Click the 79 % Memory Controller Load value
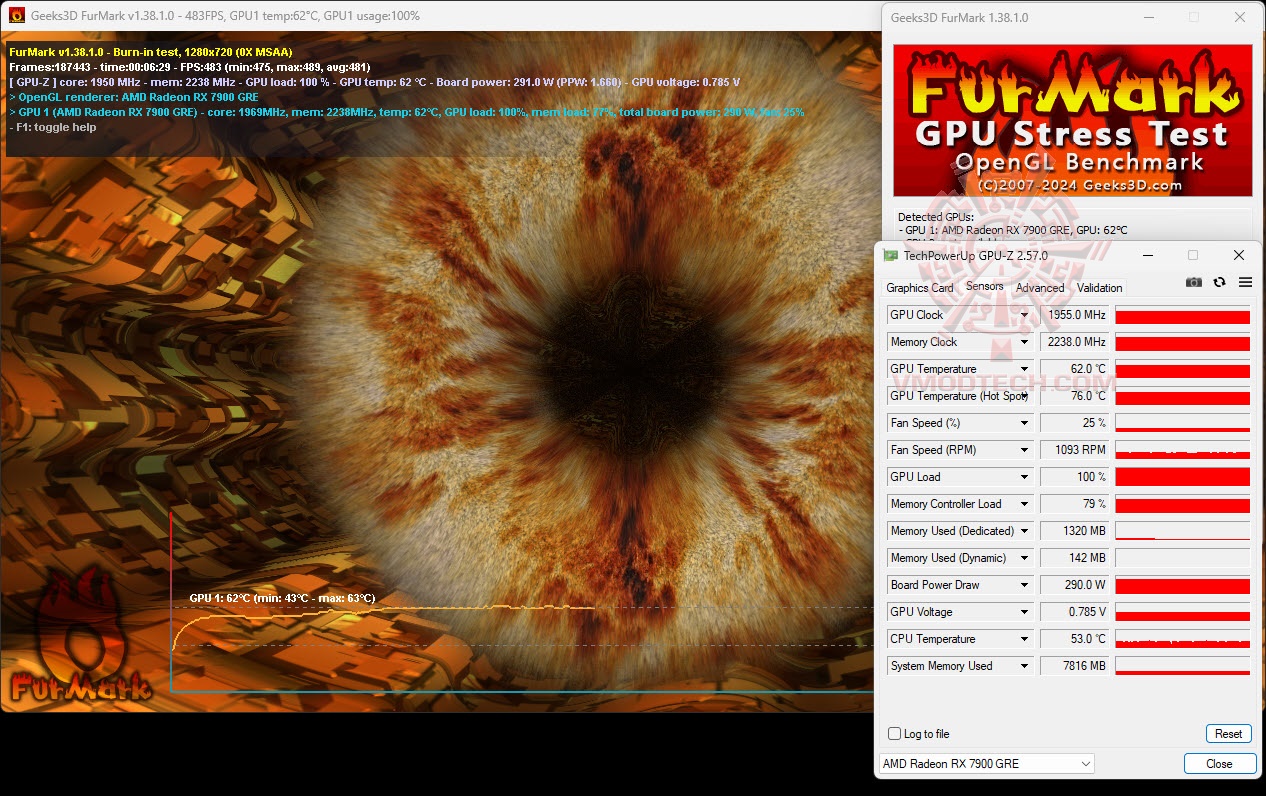The image size is (1266, 796). click(x=1075, y=504)
